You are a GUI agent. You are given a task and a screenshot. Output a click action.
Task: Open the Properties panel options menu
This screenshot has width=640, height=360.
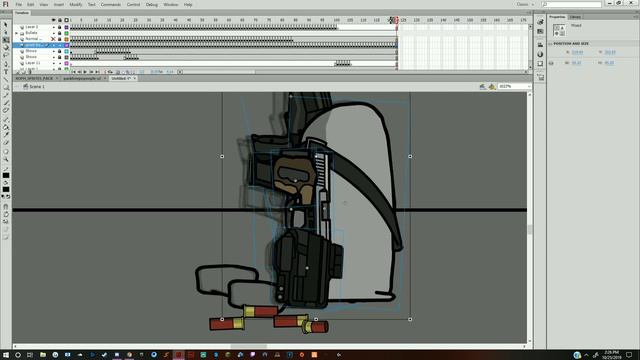[x=636, y=17]
